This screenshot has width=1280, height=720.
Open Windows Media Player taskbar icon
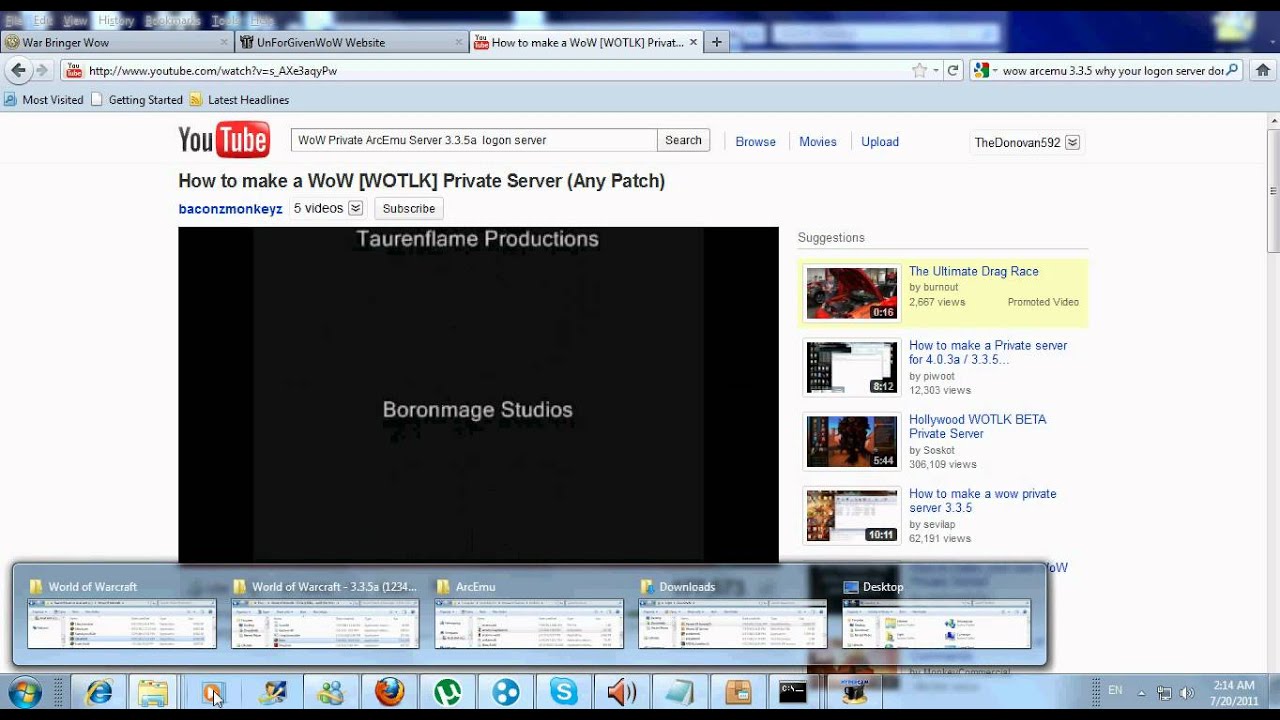pos(212,692)
